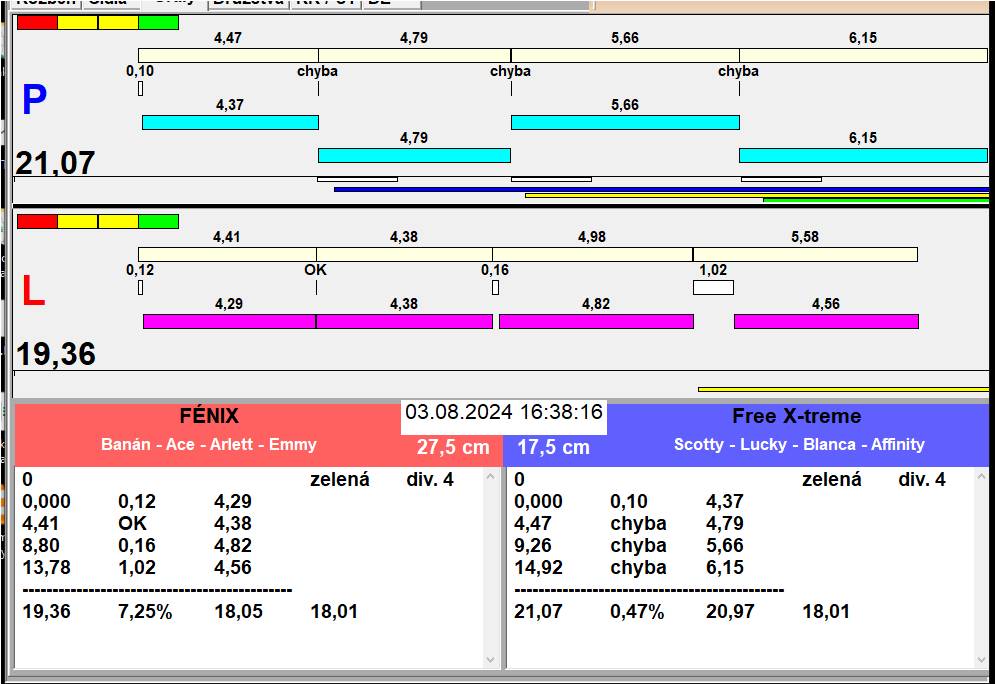Click the yellow light beside green in lane P
The width and height of the screenshot is (995, 684).
pos(118,23)
